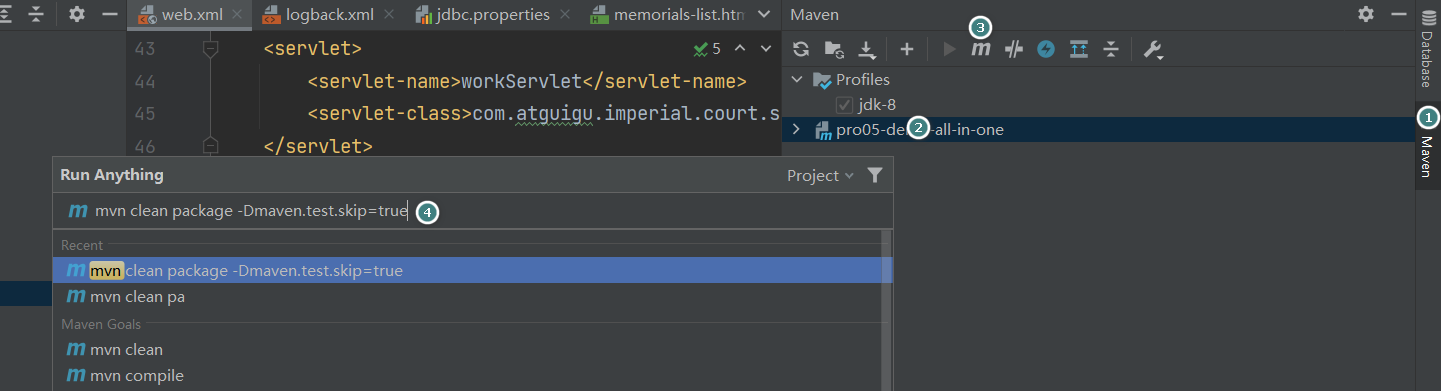Click the inspection checkmark with 5

707,48
